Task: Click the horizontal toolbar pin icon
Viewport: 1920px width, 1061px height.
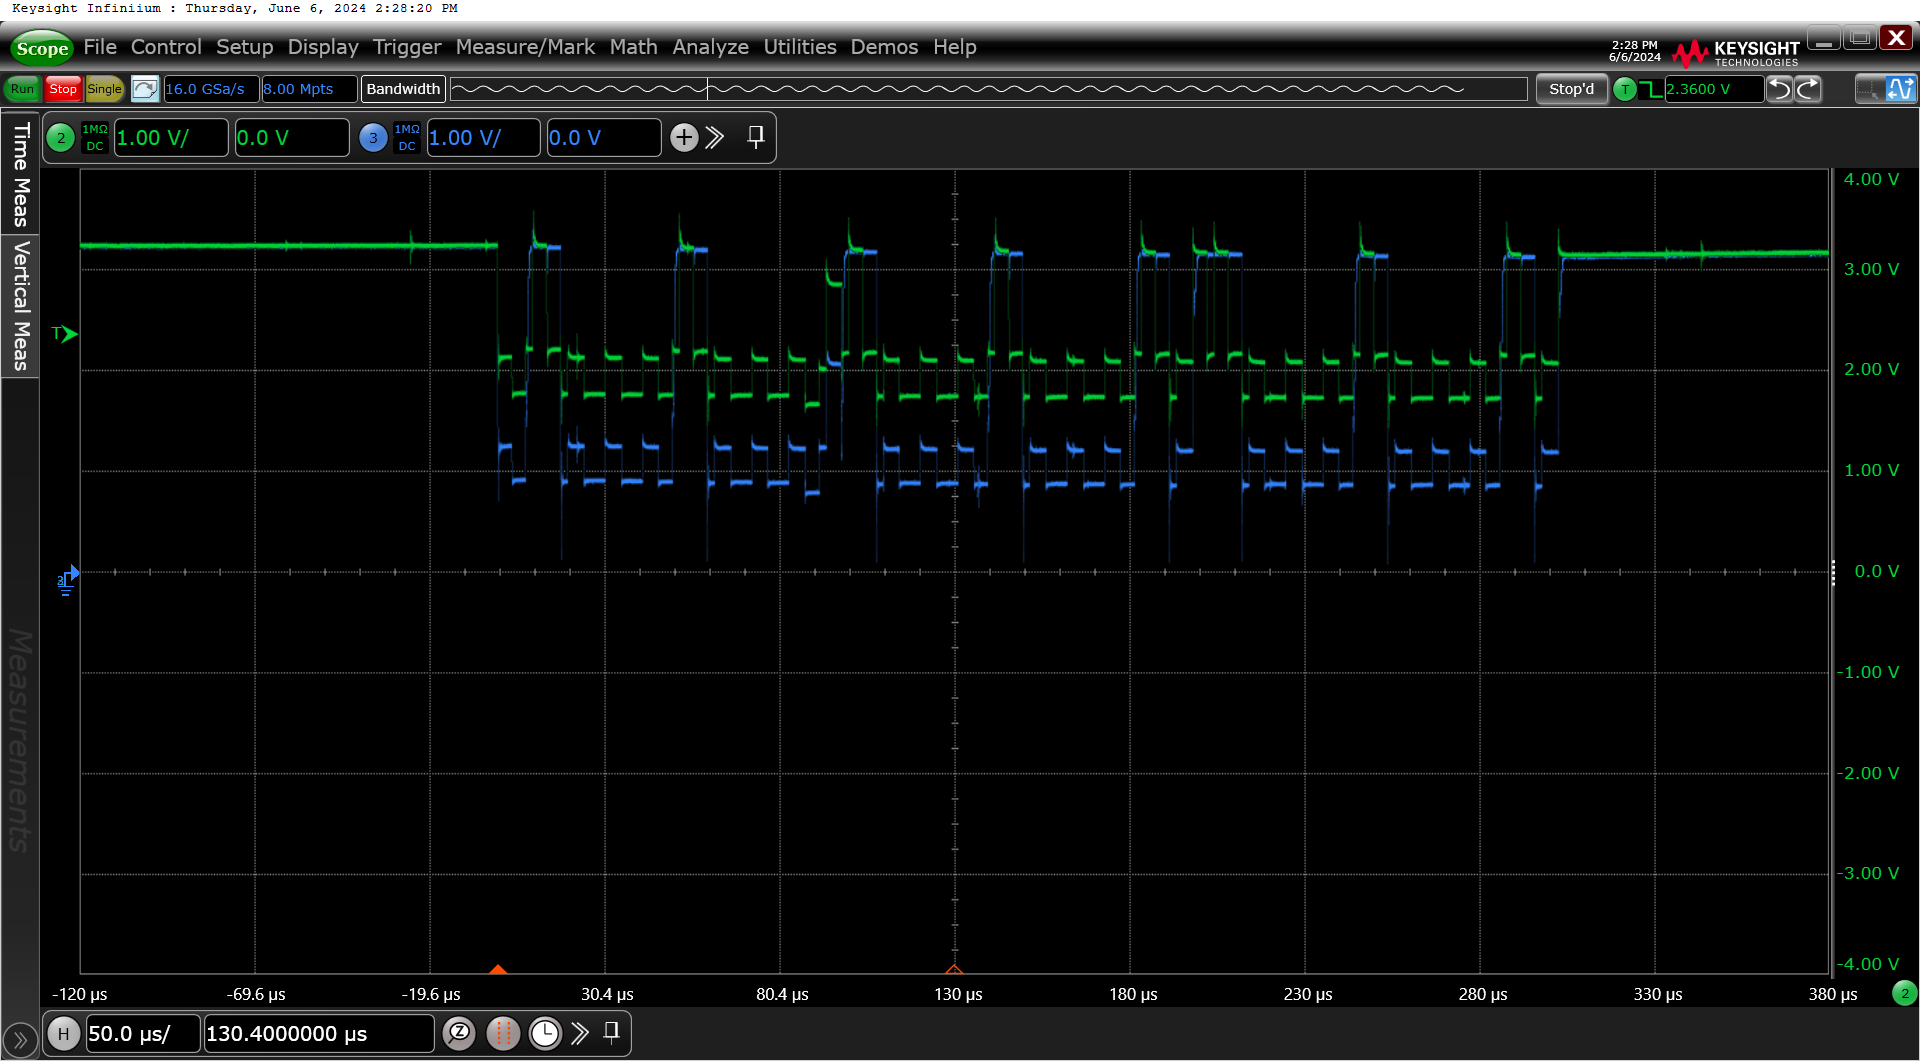Action: [x=611, y=1032]
